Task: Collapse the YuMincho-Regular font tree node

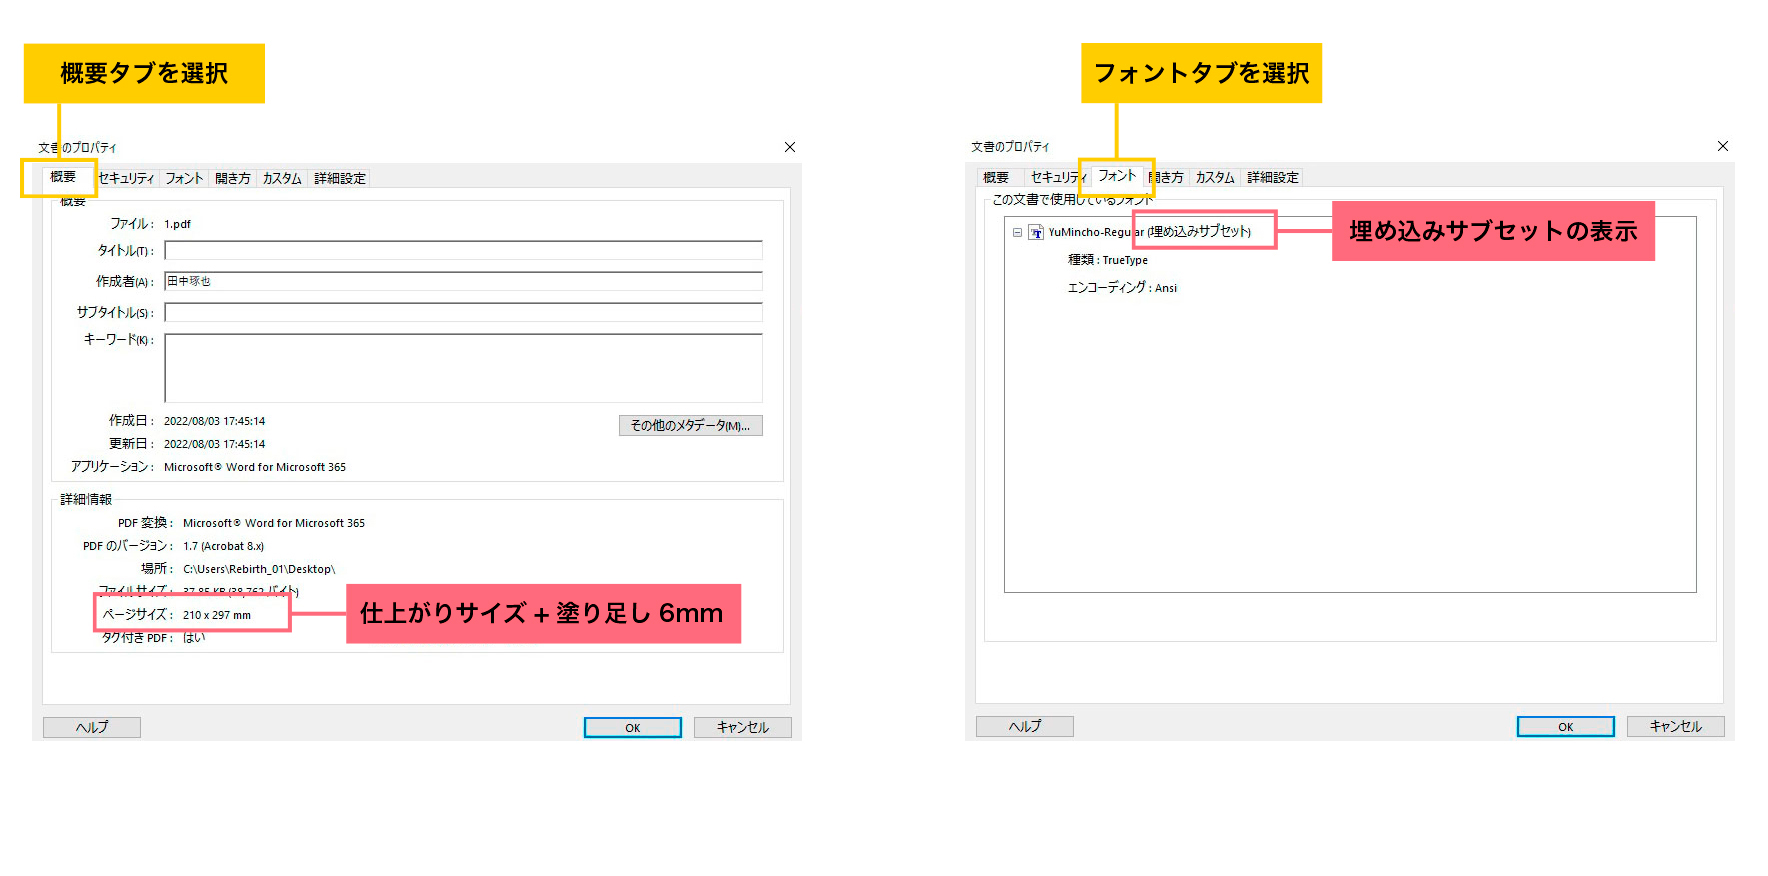Action: 1017,232
